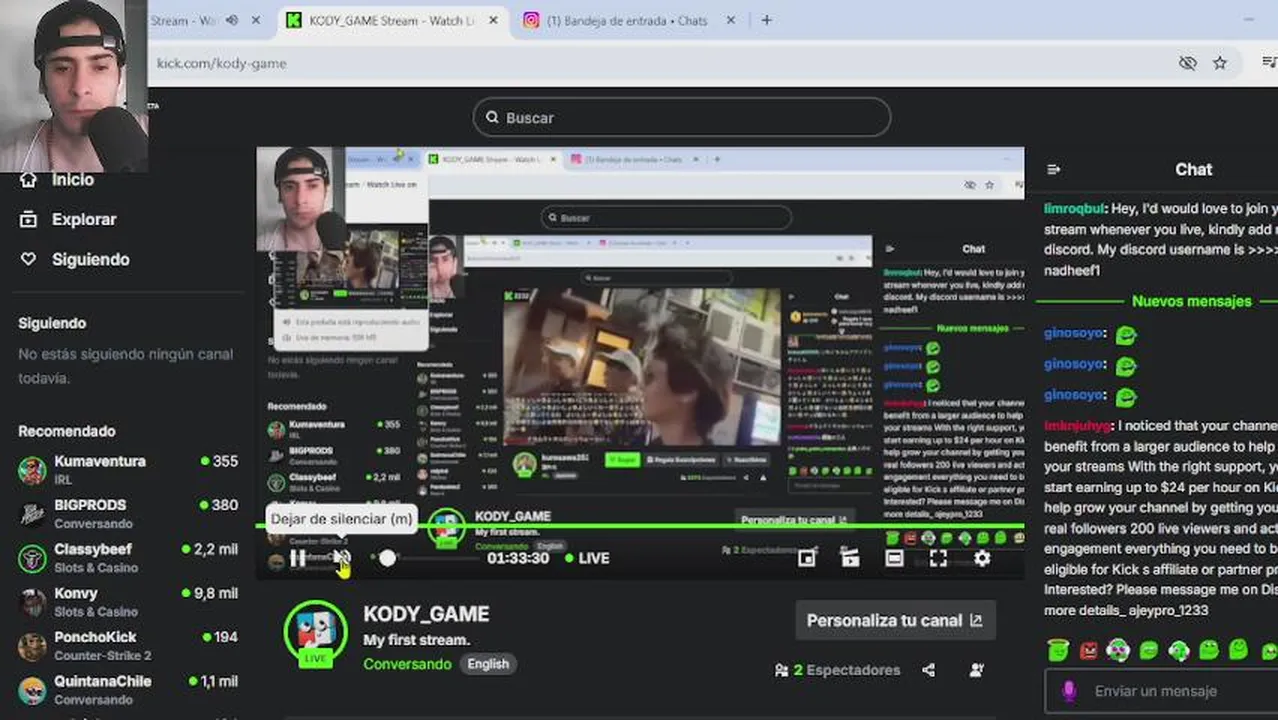Click the kick.com/kody-game address bar
1278x720 pixels.
[x=222, y=63]
